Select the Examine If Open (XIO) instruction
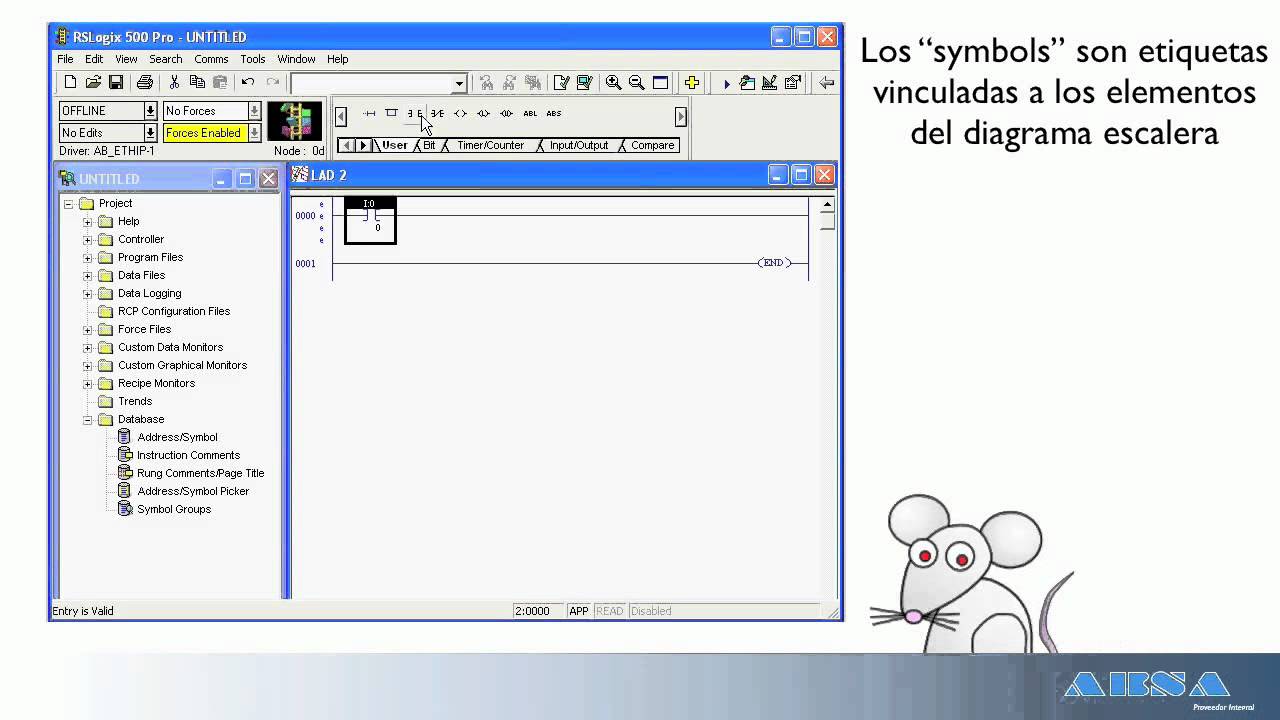This screenshot has height=720, width=1280. click(x=437, y=114)
